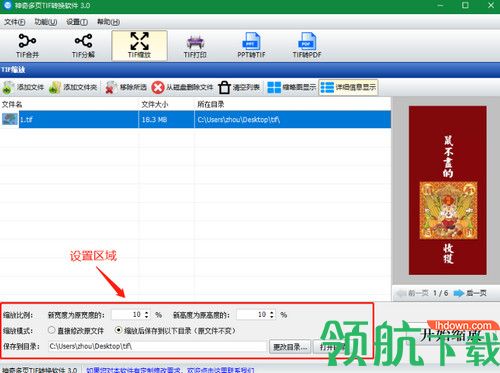Switch to 详细信息显示 detail view
The width and height of the screenshot is (500, 373).
(x=348, y=88)
